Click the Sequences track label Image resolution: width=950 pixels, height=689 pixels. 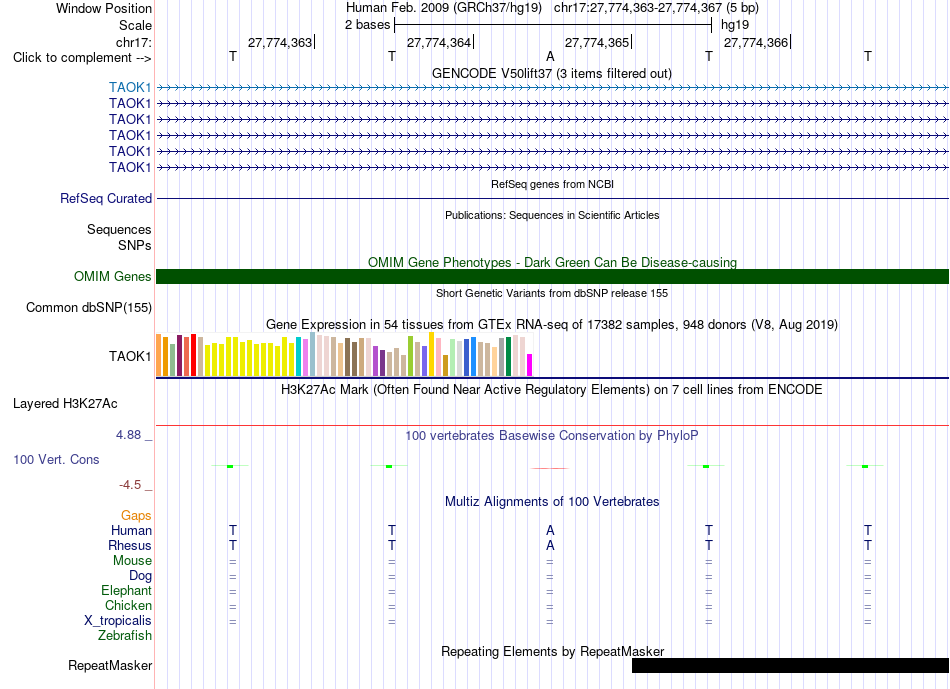[x=119, y=230]
